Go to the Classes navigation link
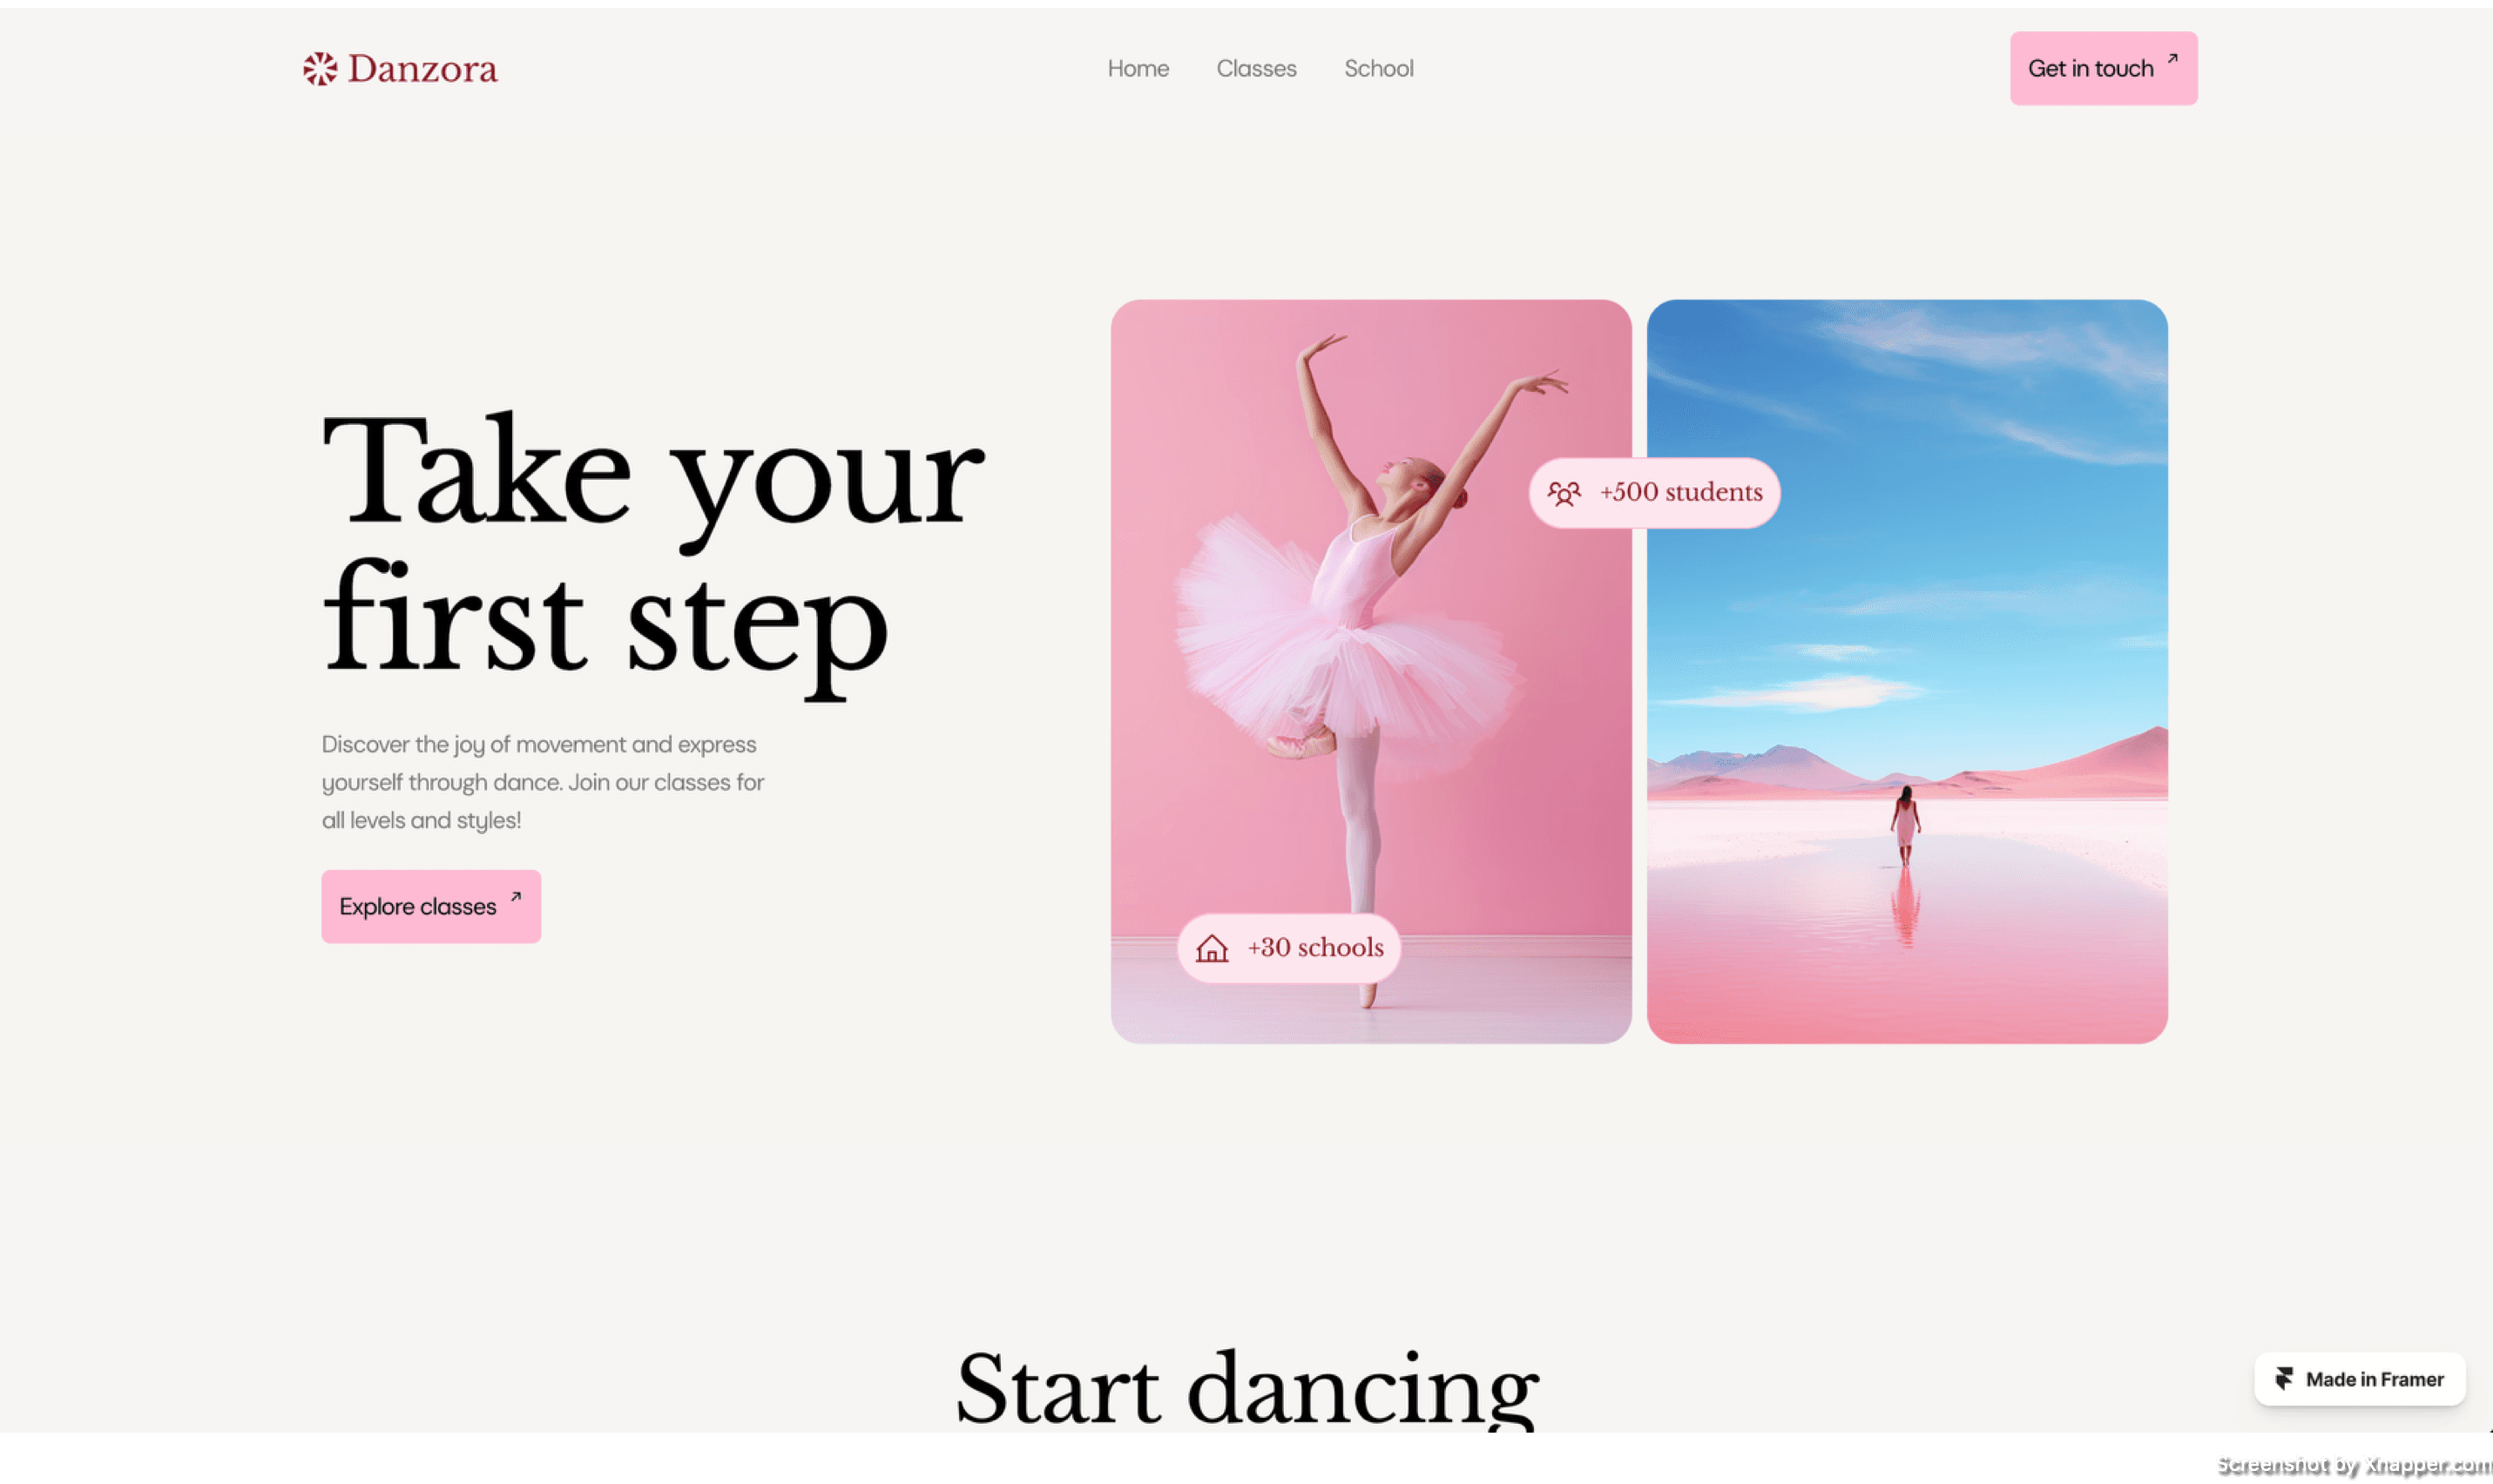The width and height of the screenshot is (2493, 1484). pyautogui.click(x=1256, y=69)
